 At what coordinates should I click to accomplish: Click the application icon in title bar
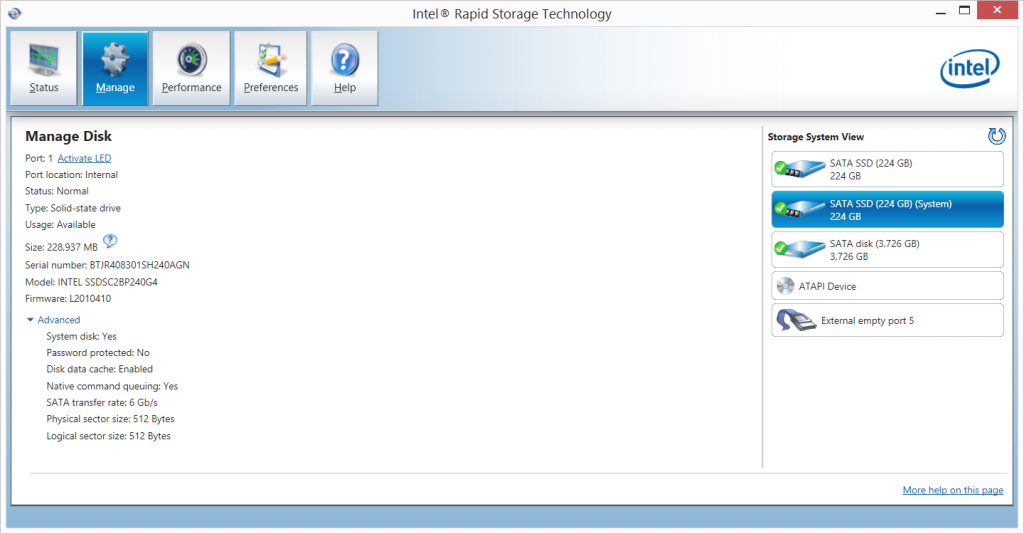tap(12, 13)
